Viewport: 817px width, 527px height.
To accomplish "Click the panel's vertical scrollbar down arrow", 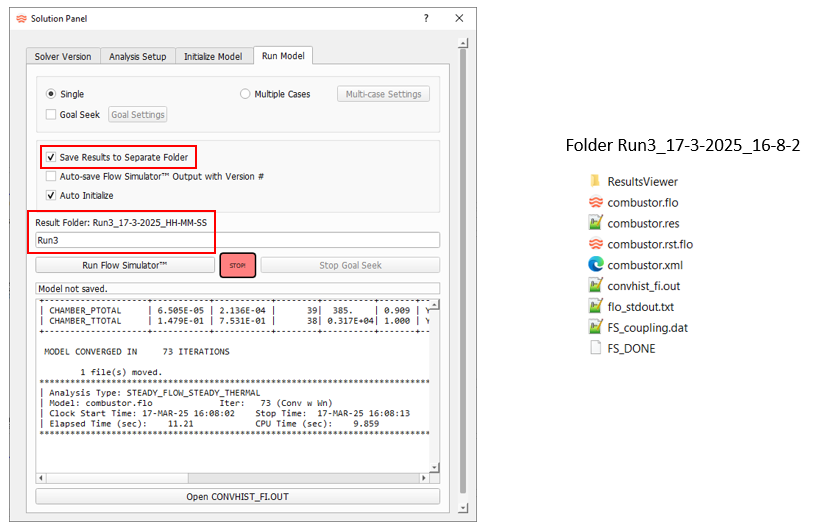I will pyautogui.click(x=463, y=508).
